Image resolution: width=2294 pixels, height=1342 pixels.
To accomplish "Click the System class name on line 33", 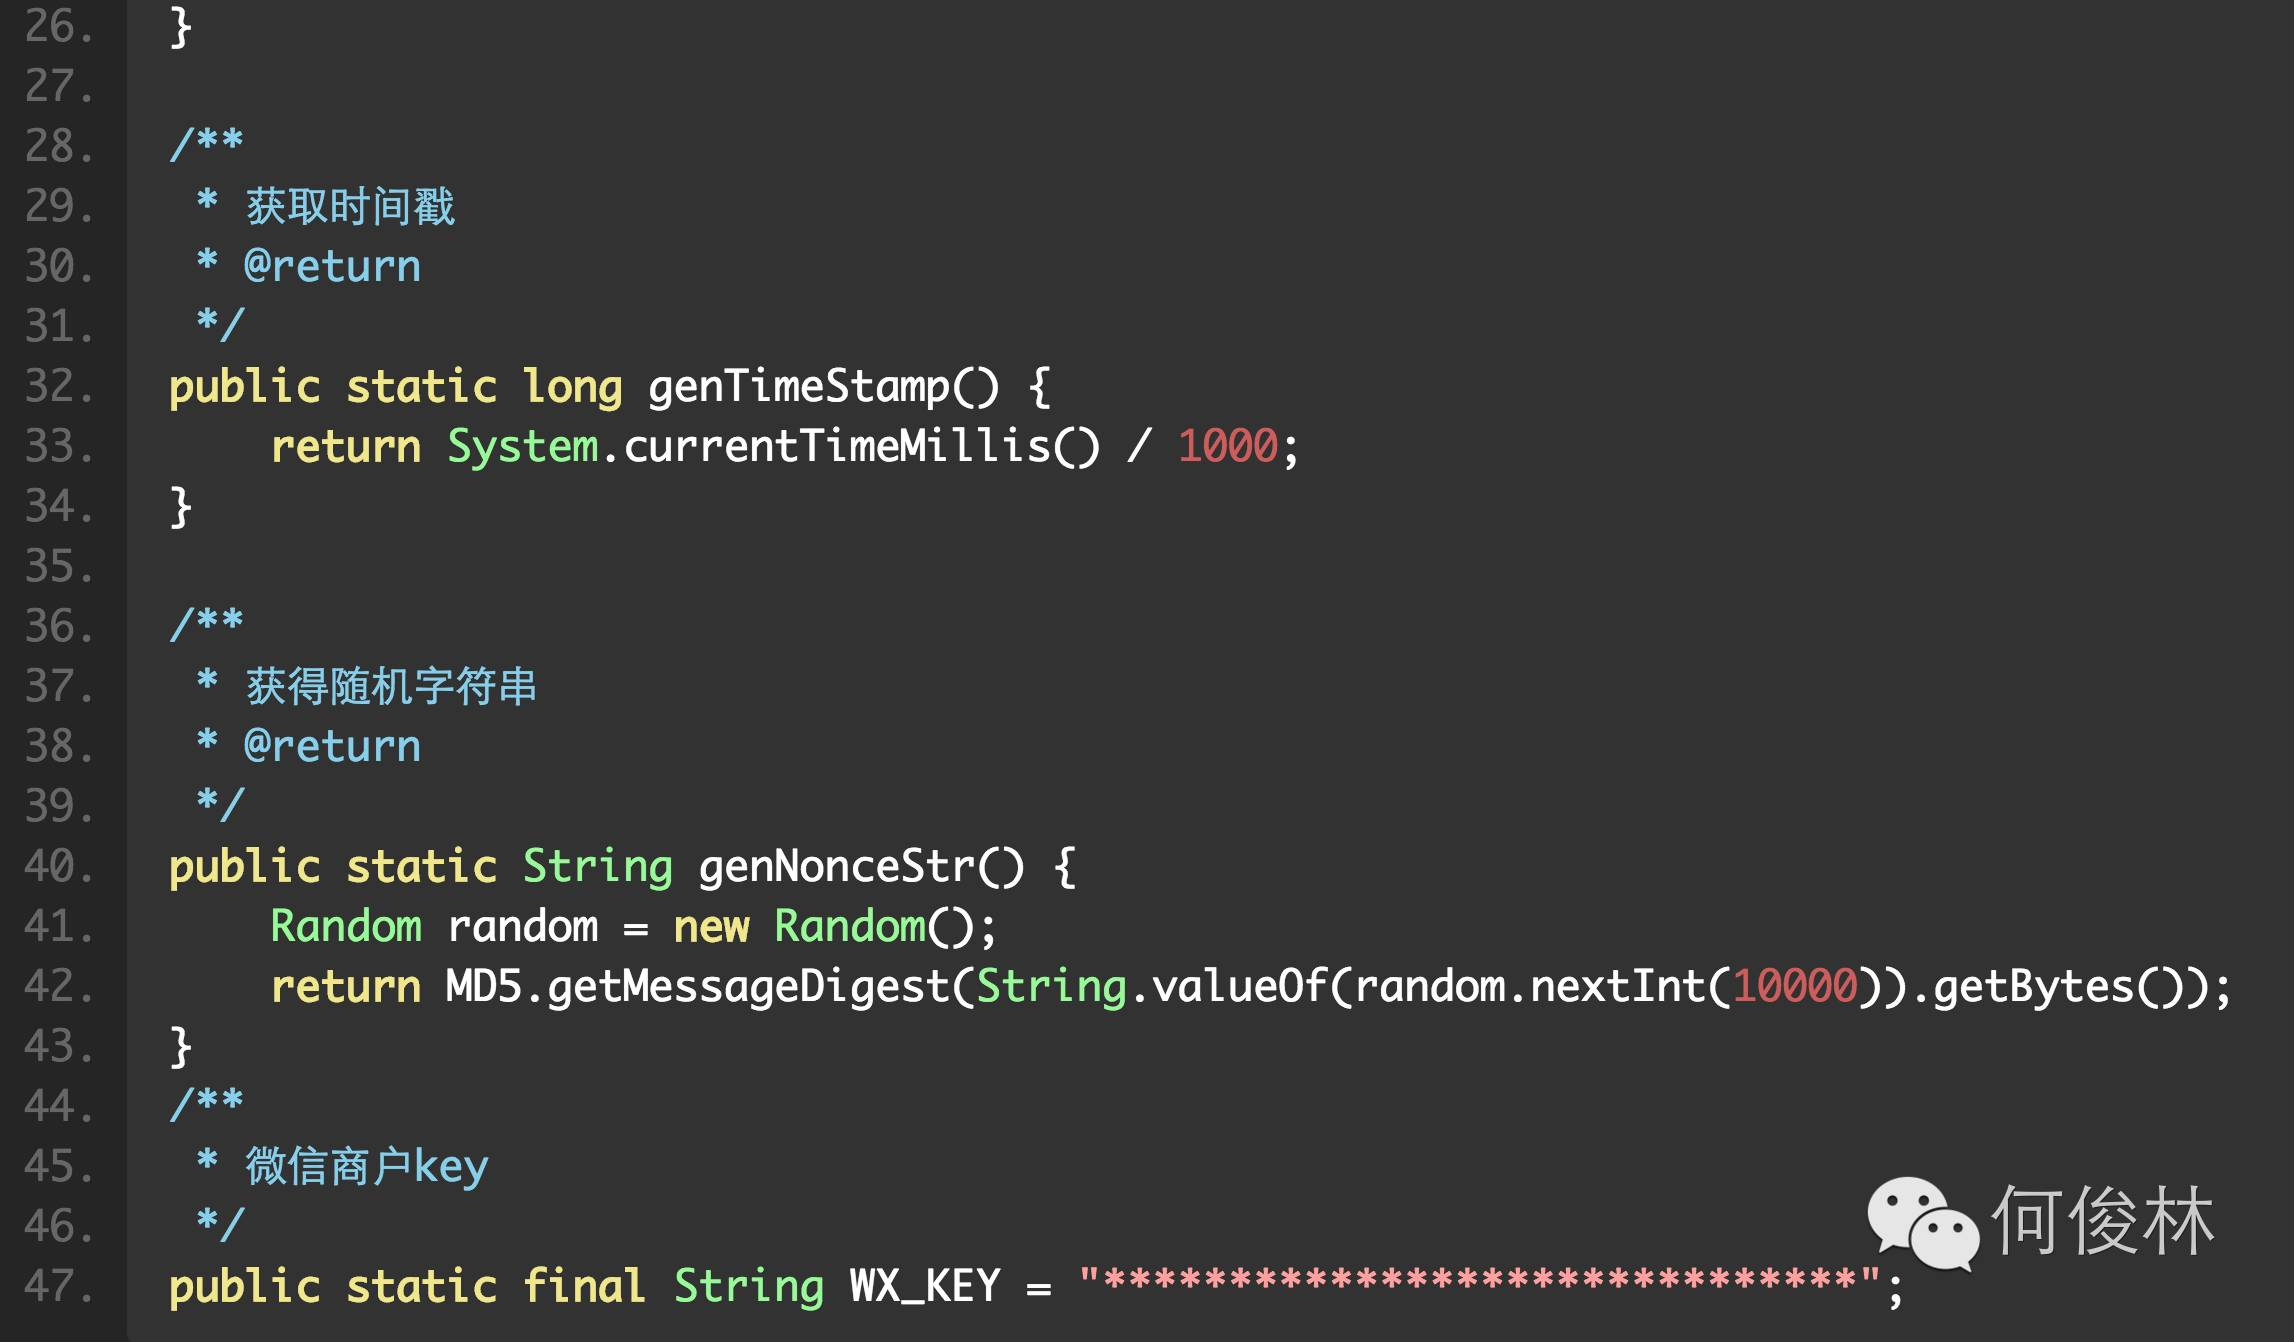I will pyautogui.click(x=522, y=448).
